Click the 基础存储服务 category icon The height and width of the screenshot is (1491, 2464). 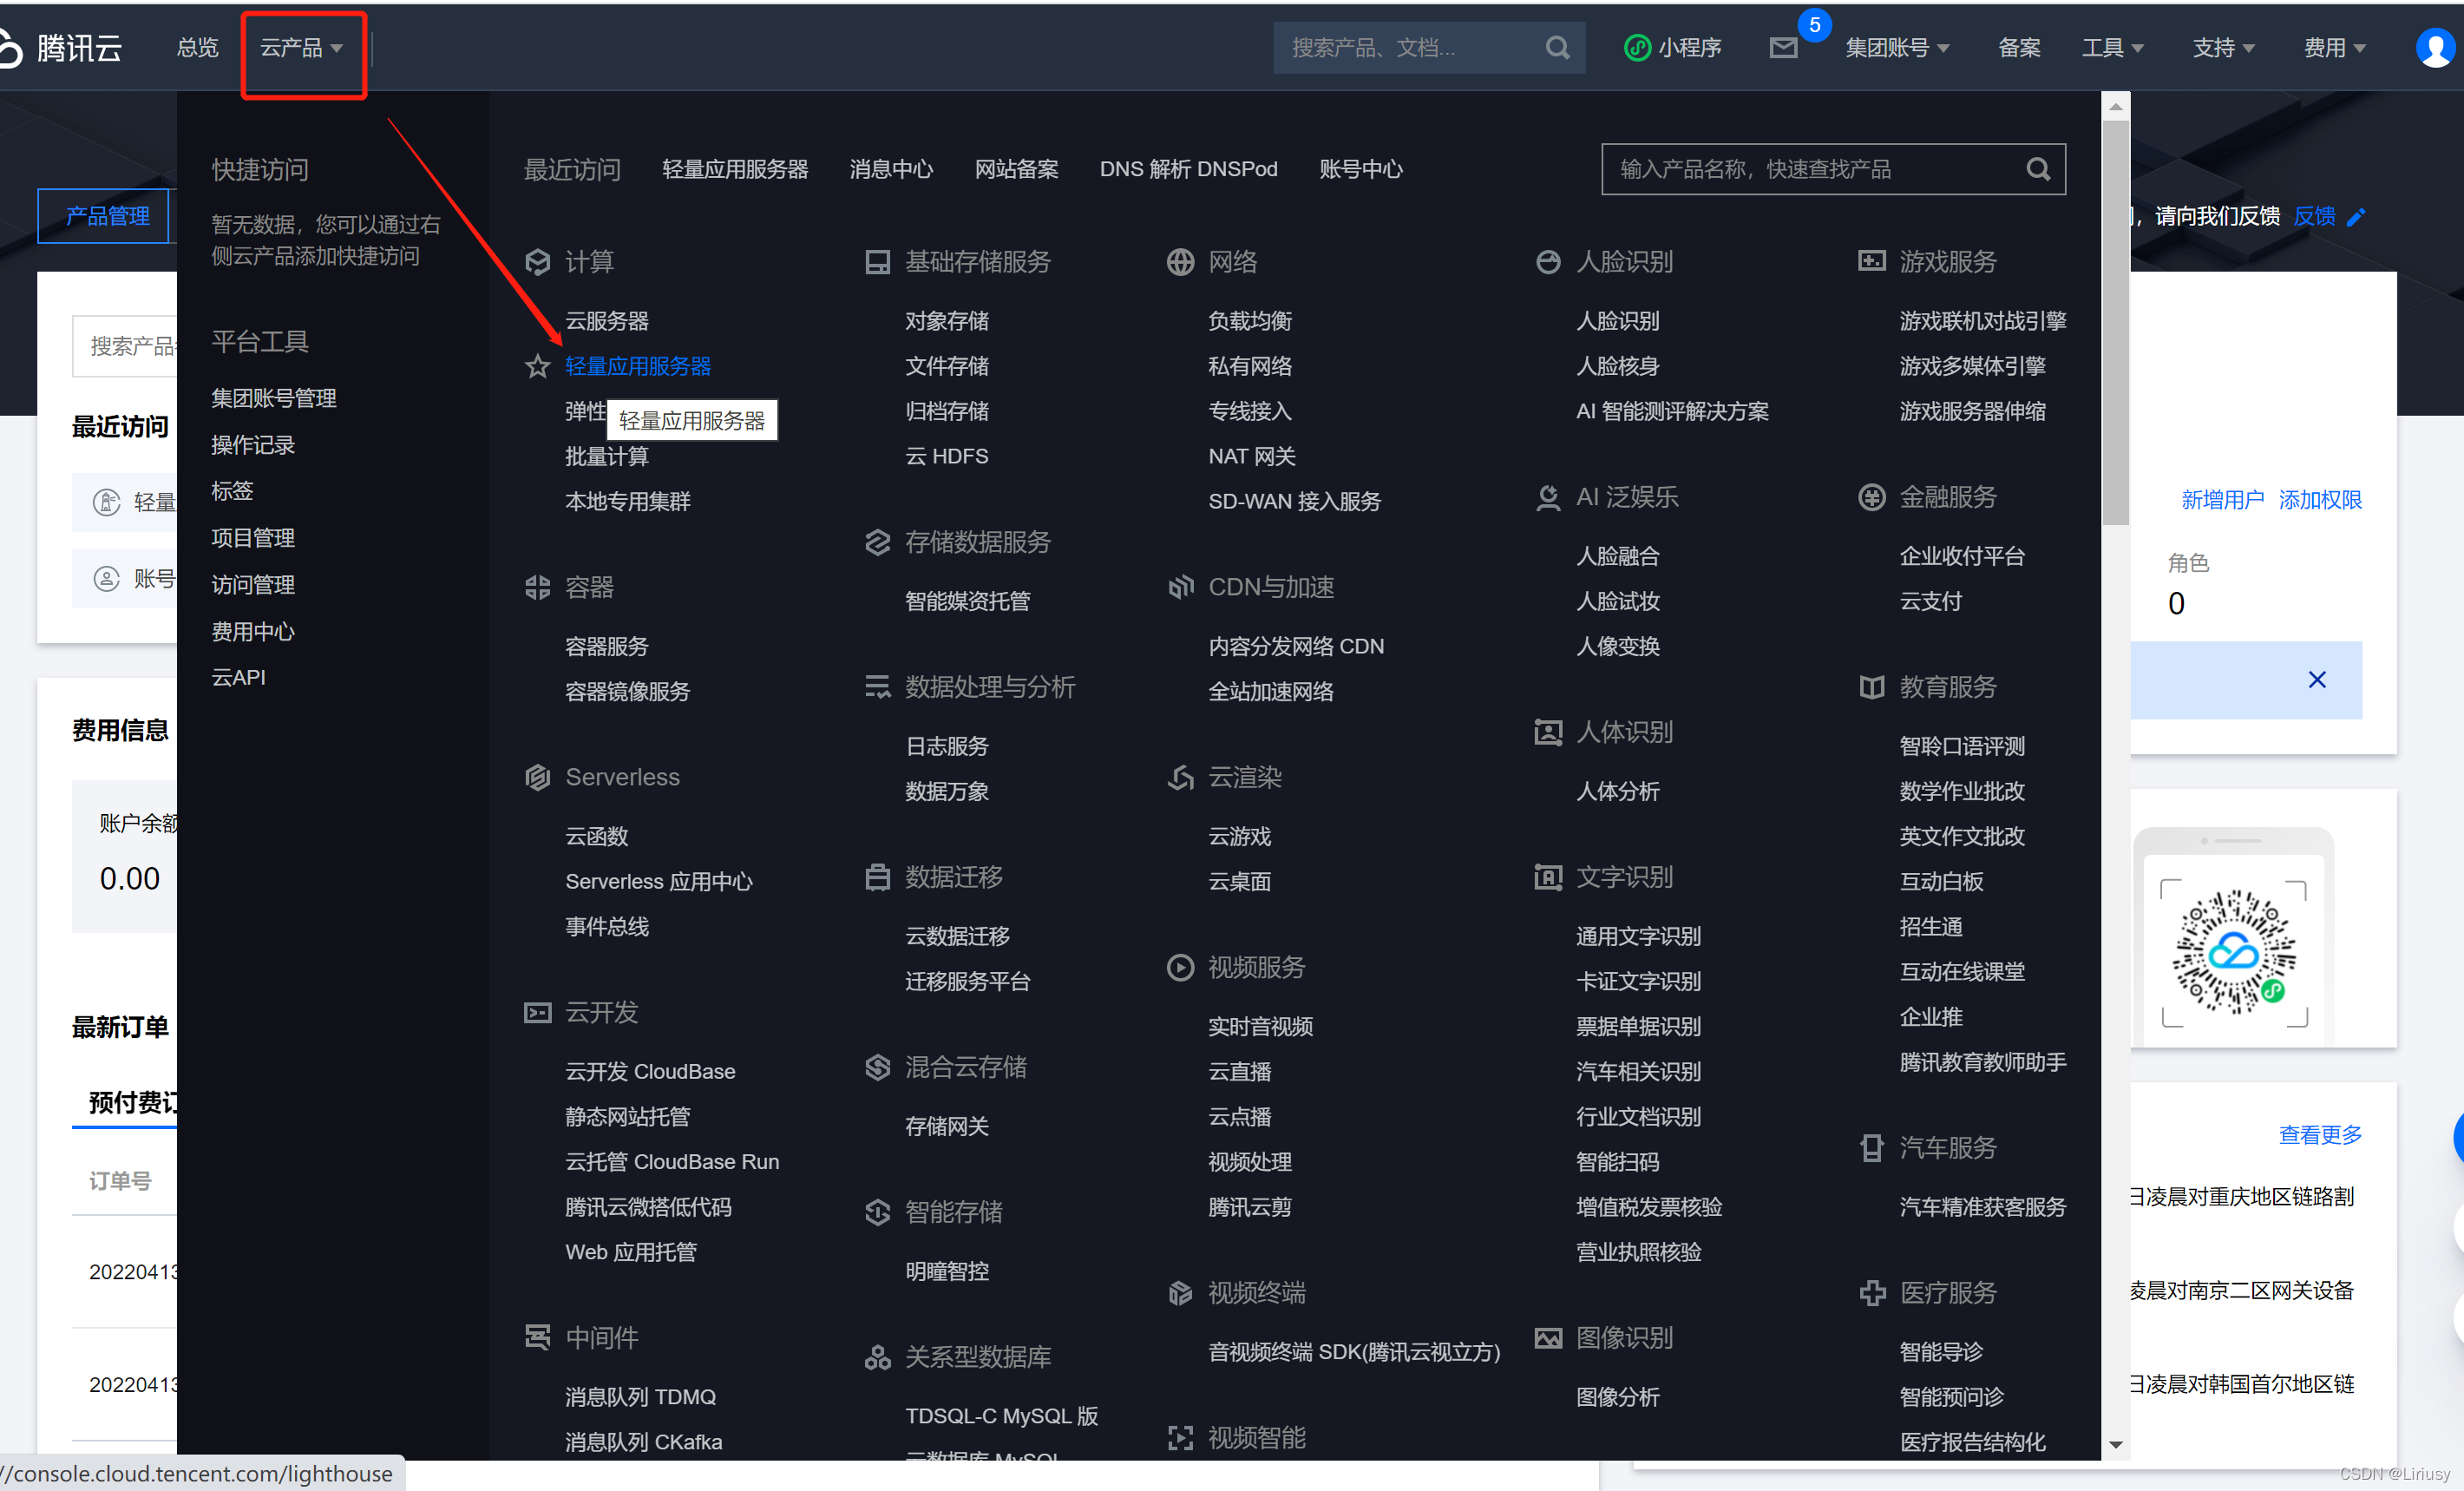[877, 262]
